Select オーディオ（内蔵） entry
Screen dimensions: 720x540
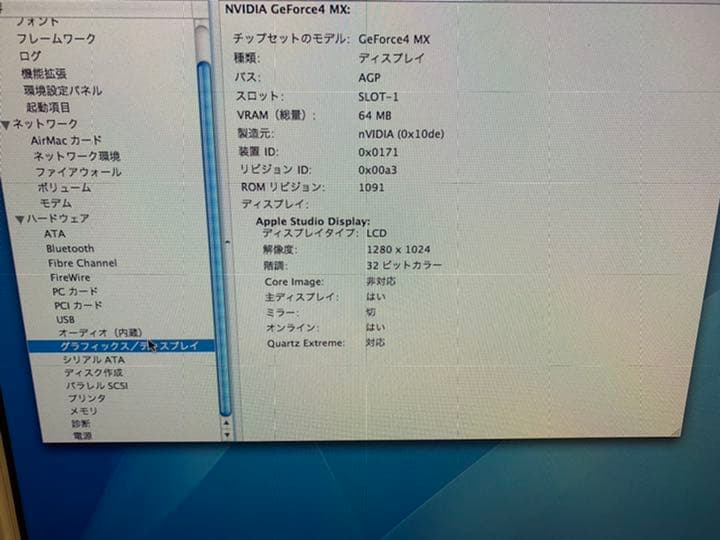(101, 332)
